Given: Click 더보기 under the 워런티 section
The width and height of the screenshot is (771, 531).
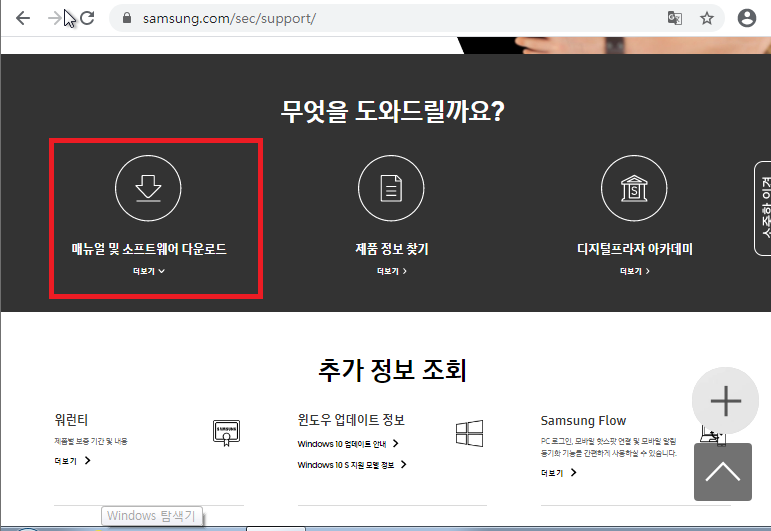Looking at the screenshot, I should 72,461.
